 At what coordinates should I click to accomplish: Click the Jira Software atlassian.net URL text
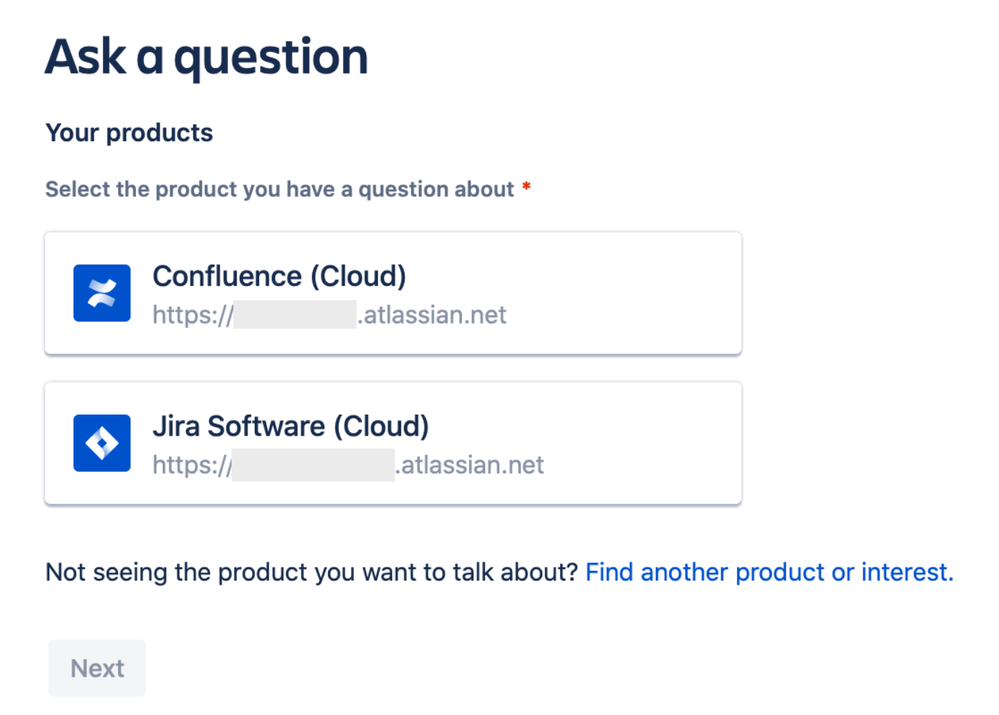click(x=348, y=465)
